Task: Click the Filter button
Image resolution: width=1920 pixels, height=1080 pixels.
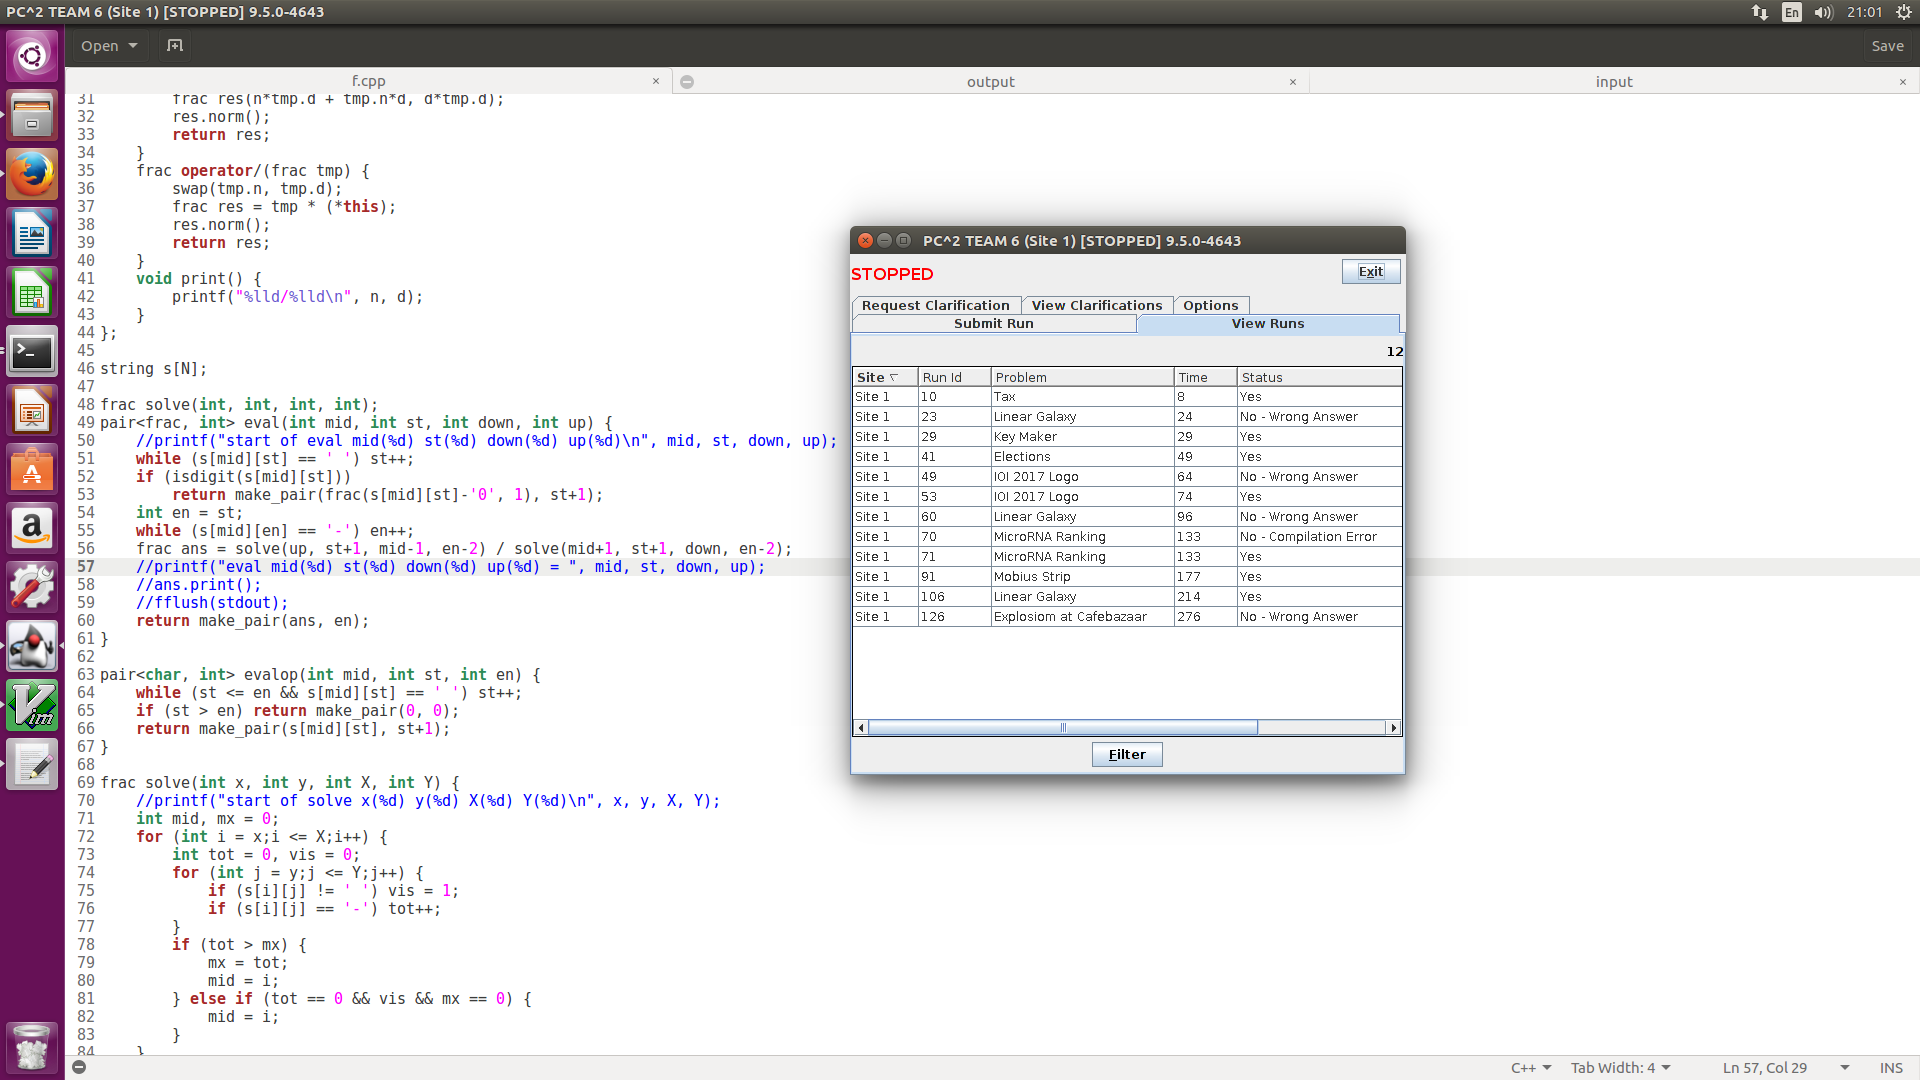Action: point(1126,755)
